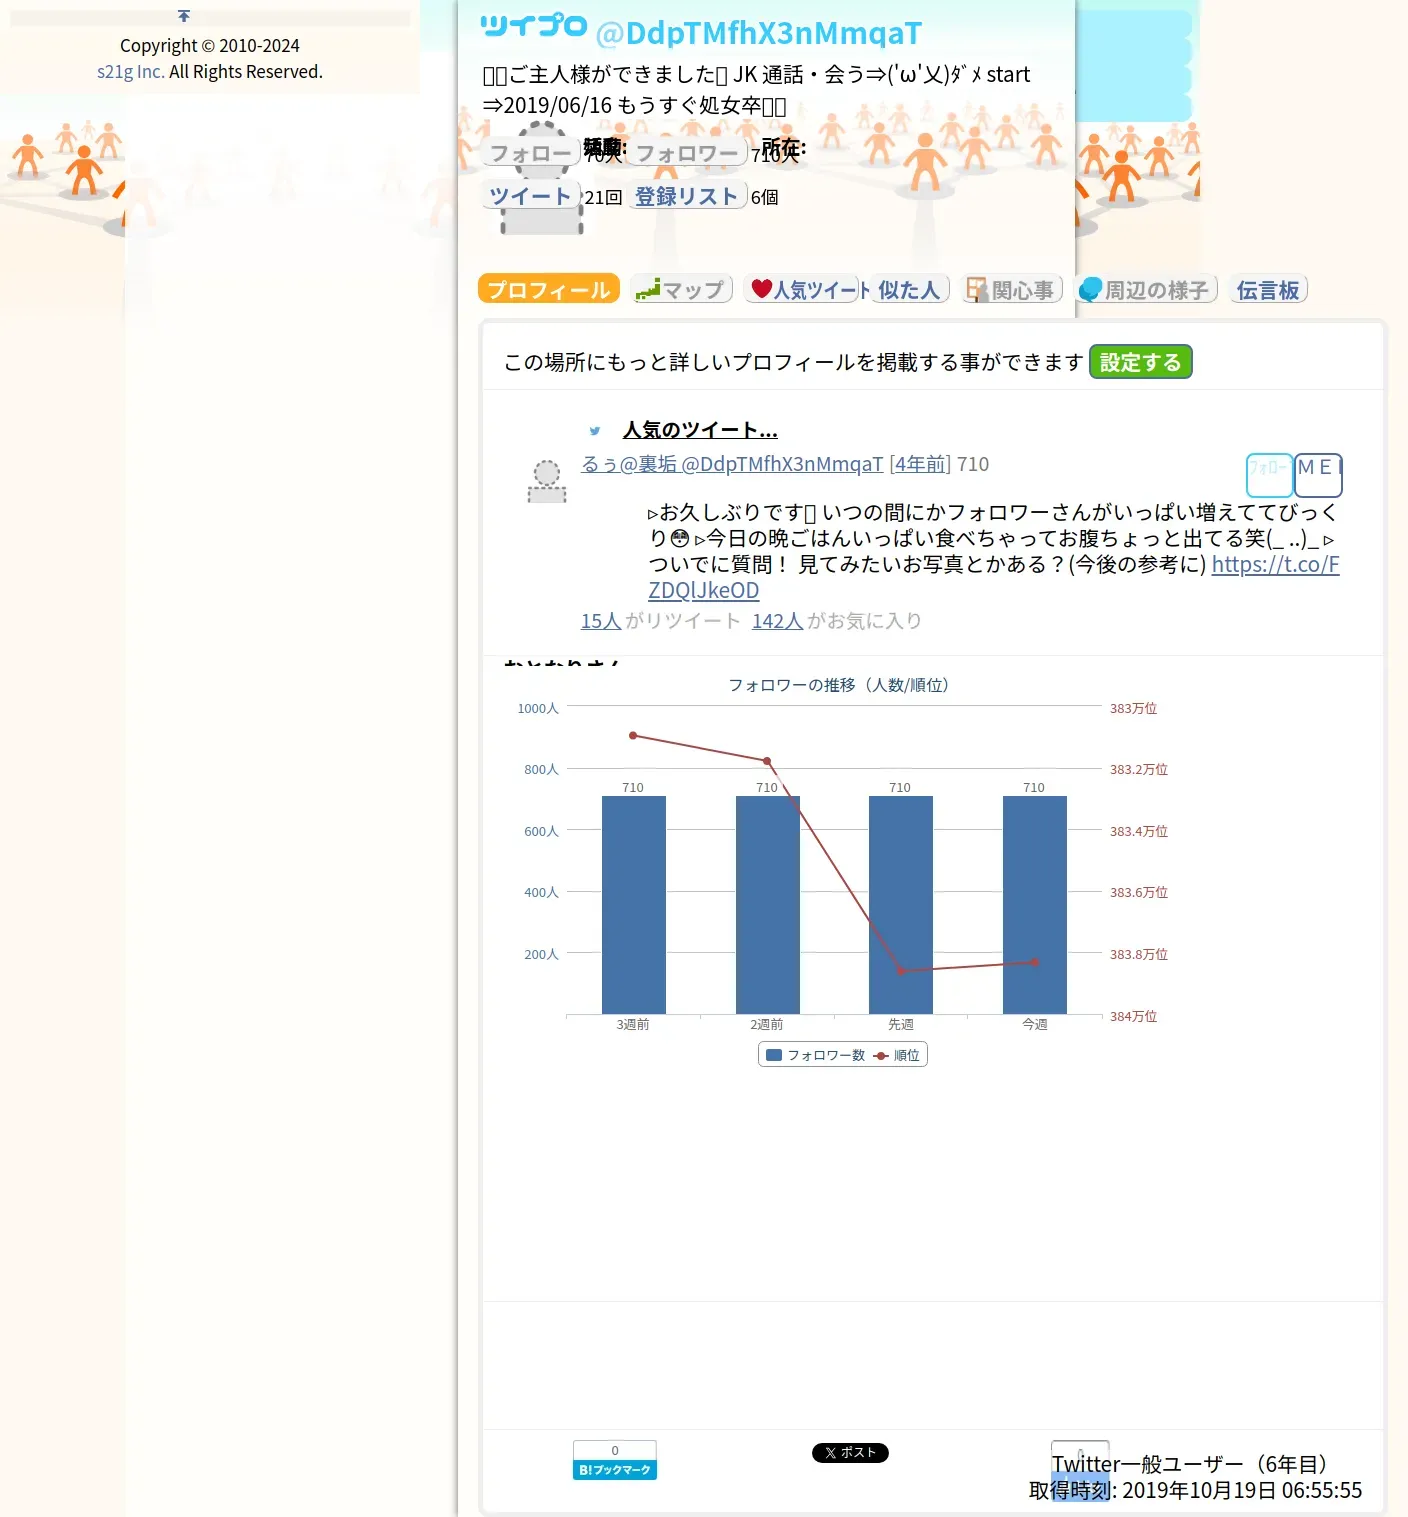Click the 今週 bar in the follower chart
Screen dimensions: 1408x1517
tap(1035, 905)
